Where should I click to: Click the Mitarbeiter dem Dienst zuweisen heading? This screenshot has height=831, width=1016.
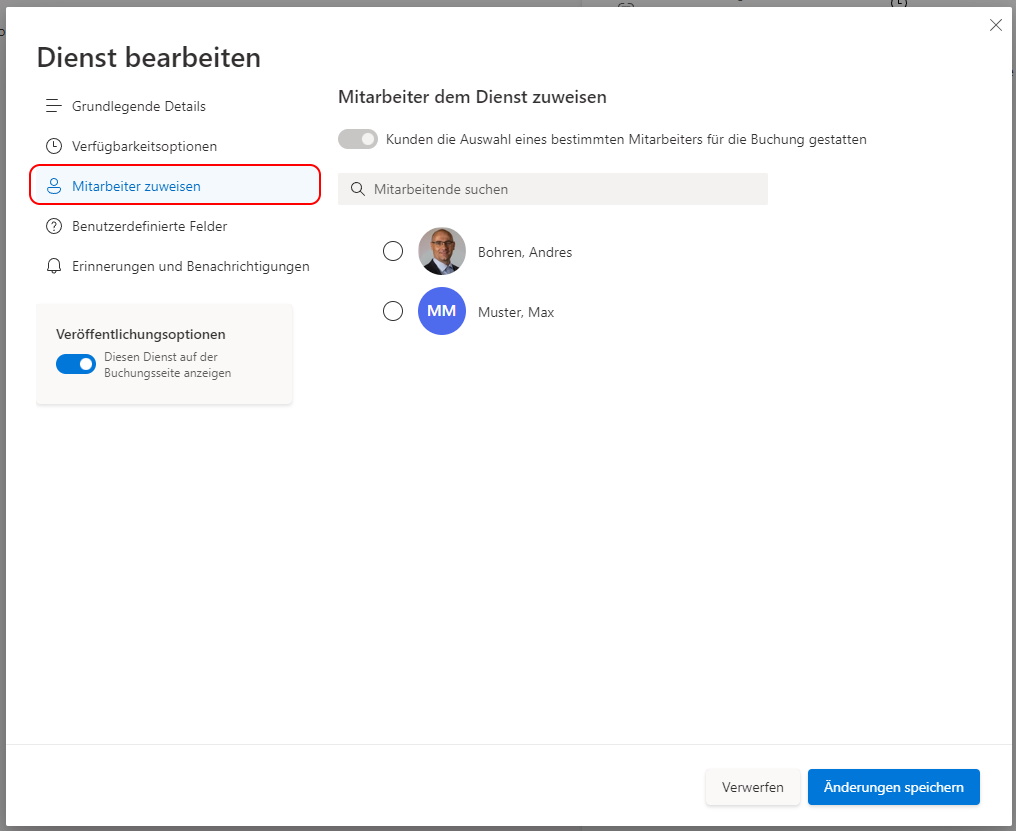tap(472, 97)
